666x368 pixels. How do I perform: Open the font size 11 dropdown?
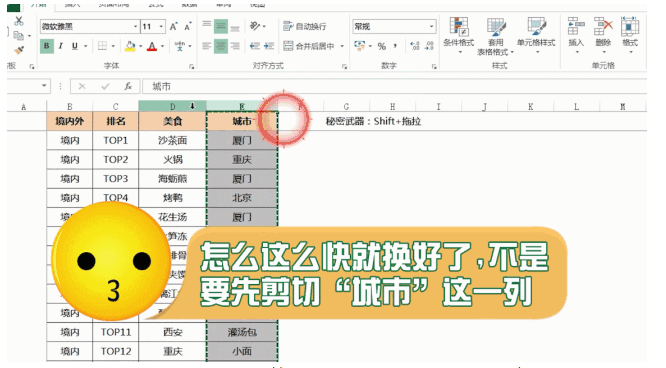[161, 27]
